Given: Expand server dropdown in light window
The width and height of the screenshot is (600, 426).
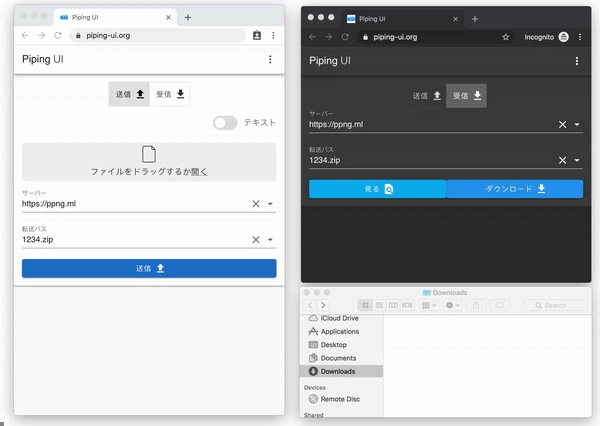Looking at the screenshot, I should tap(270, 204).
